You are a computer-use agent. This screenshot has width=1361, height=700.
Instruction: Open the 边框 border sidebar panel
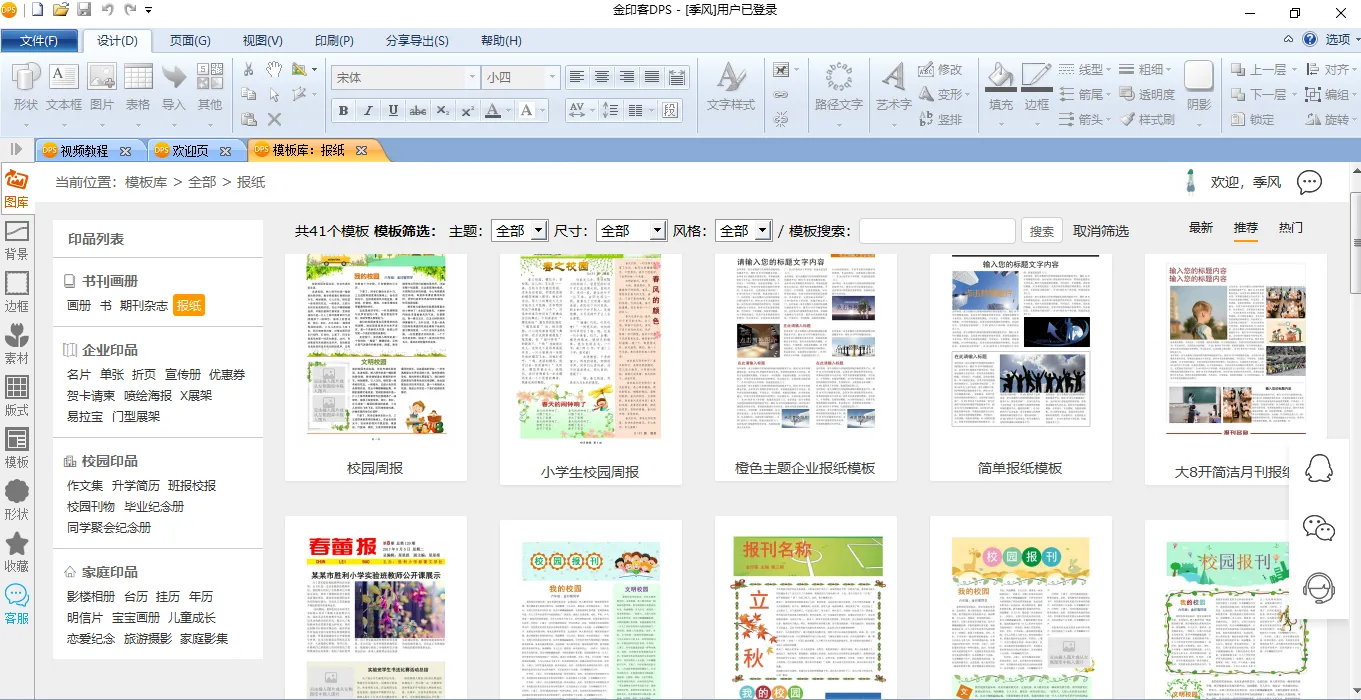point(17,292)
